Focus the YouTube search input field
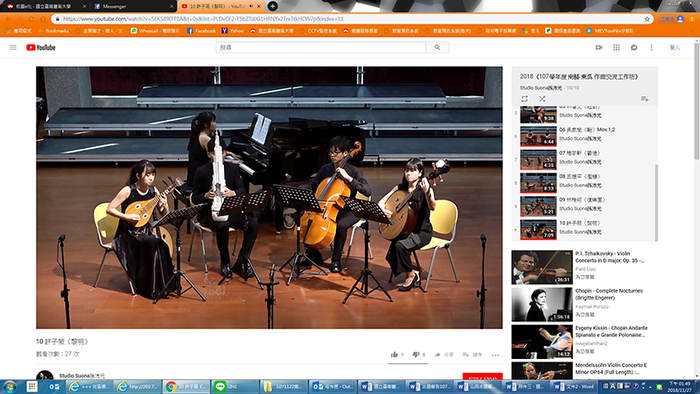 point(321,47)
